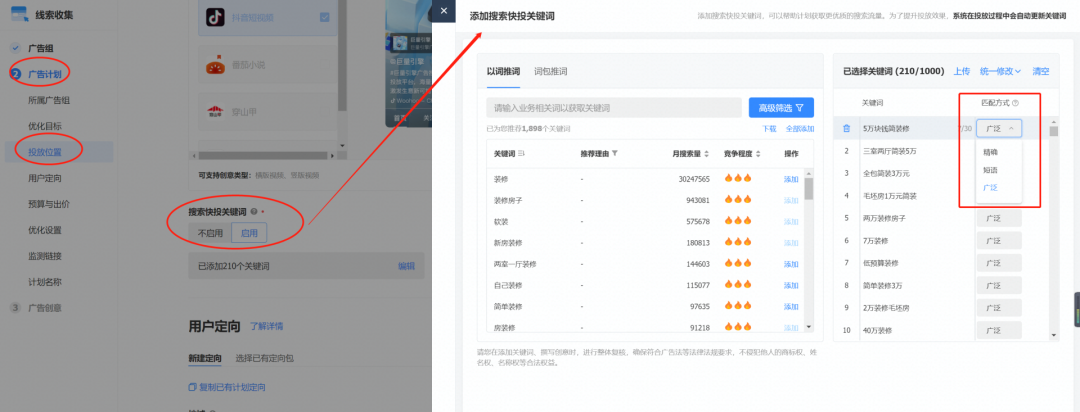Image resolution: width=1080 pixels, height=412 pixels.
Task: Open match type dropdown for 40万装修
Action: click(999, 331)
